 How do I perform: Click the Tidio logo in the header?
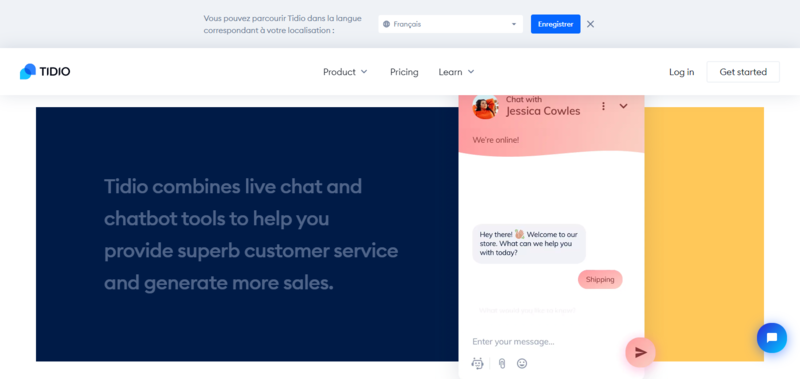coord(45,72)
